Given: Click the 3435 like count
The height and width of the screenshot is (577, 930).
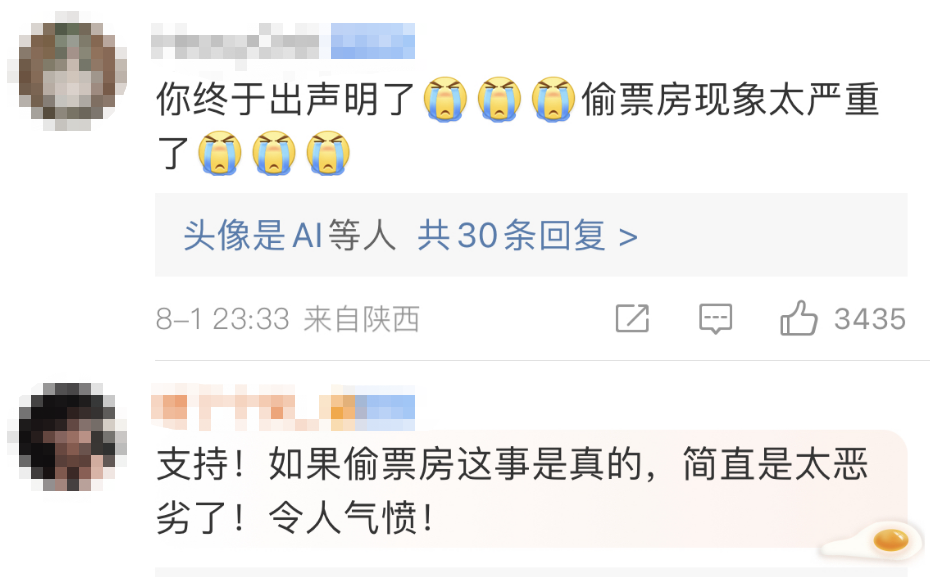Looking at the screenshot, I should tap(870, 319).
